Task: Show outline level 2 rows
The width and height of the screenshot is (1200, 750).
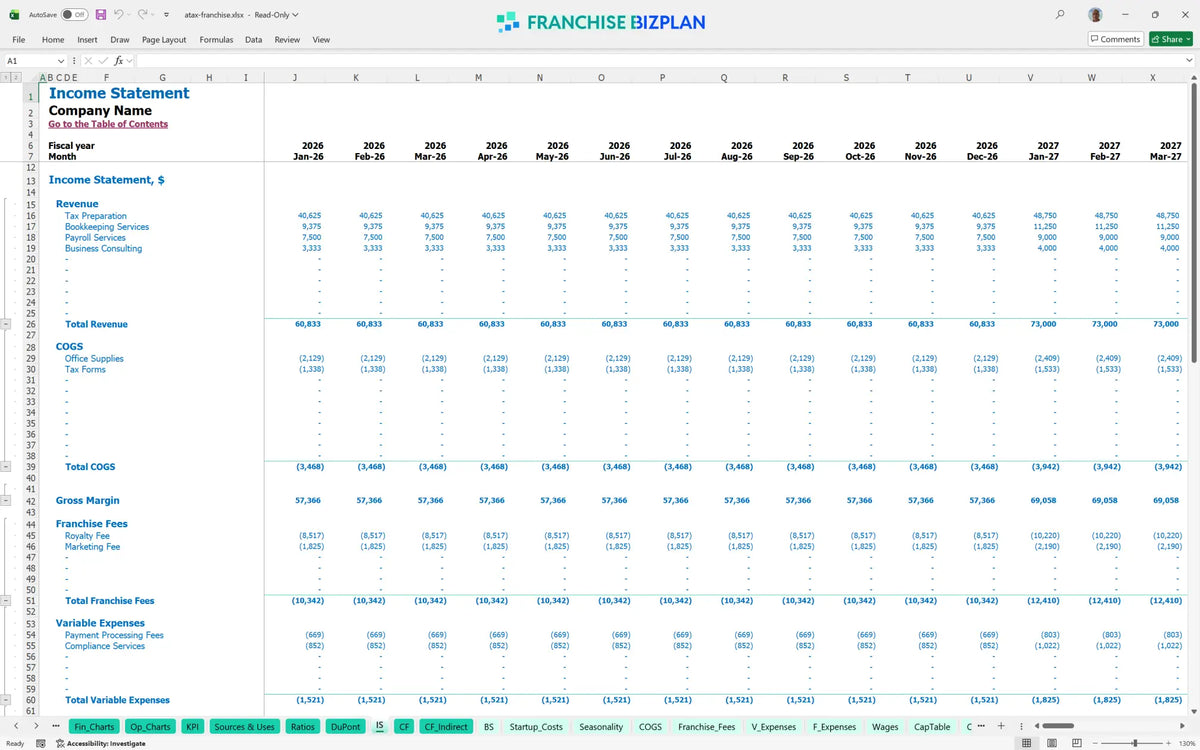Action: [x=16, y=77]
